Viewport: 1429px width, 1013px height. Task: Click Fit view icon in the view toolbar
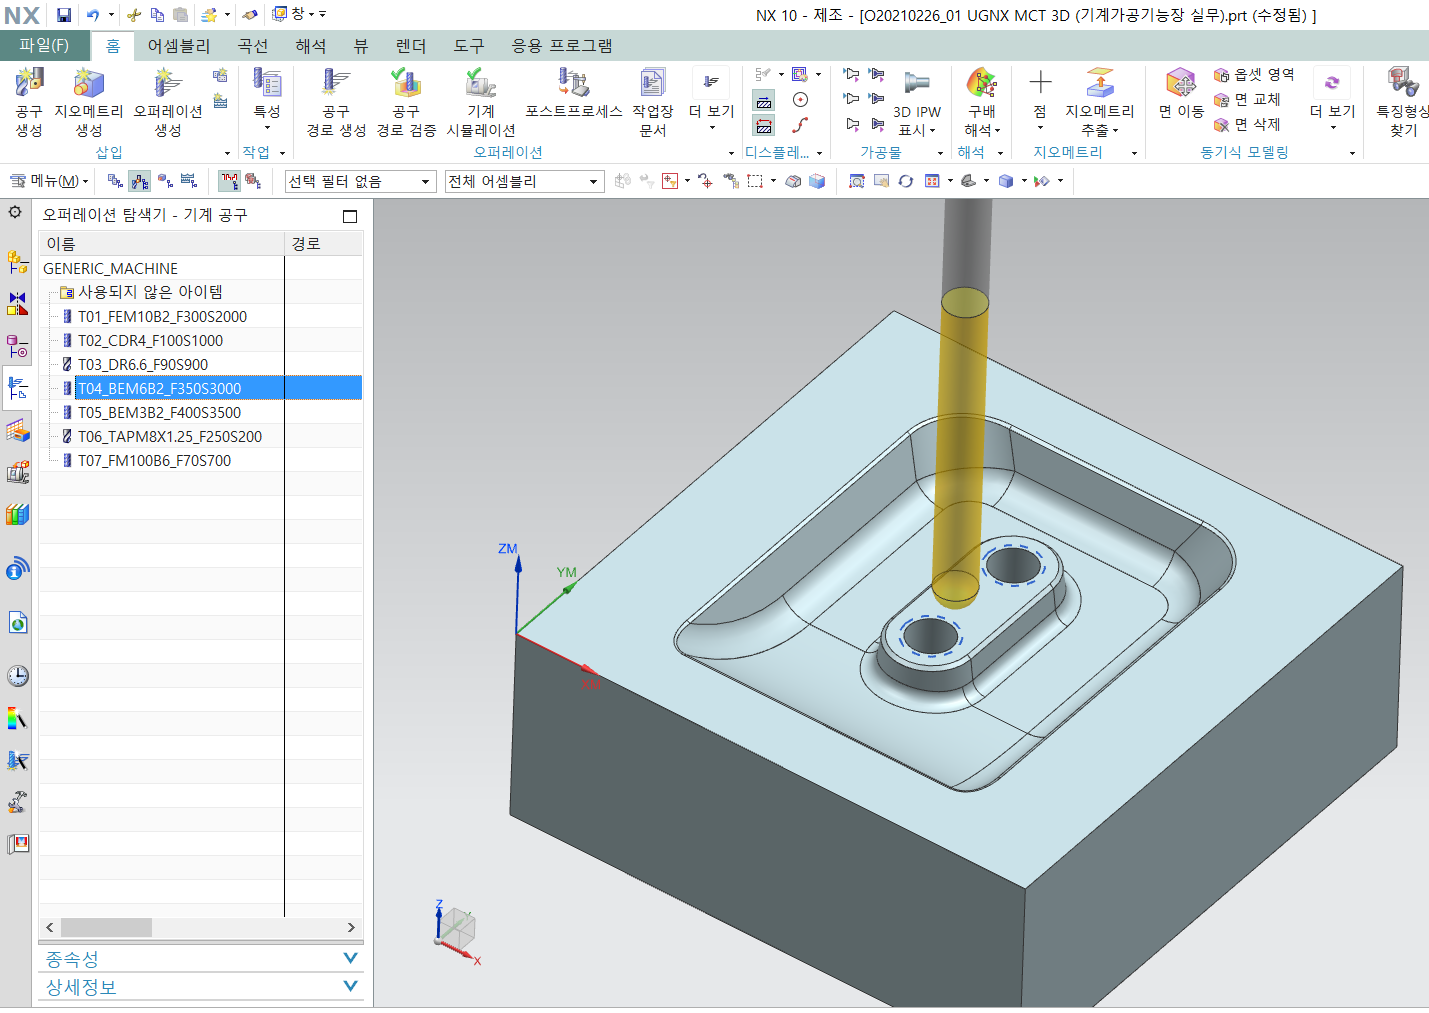857,181
